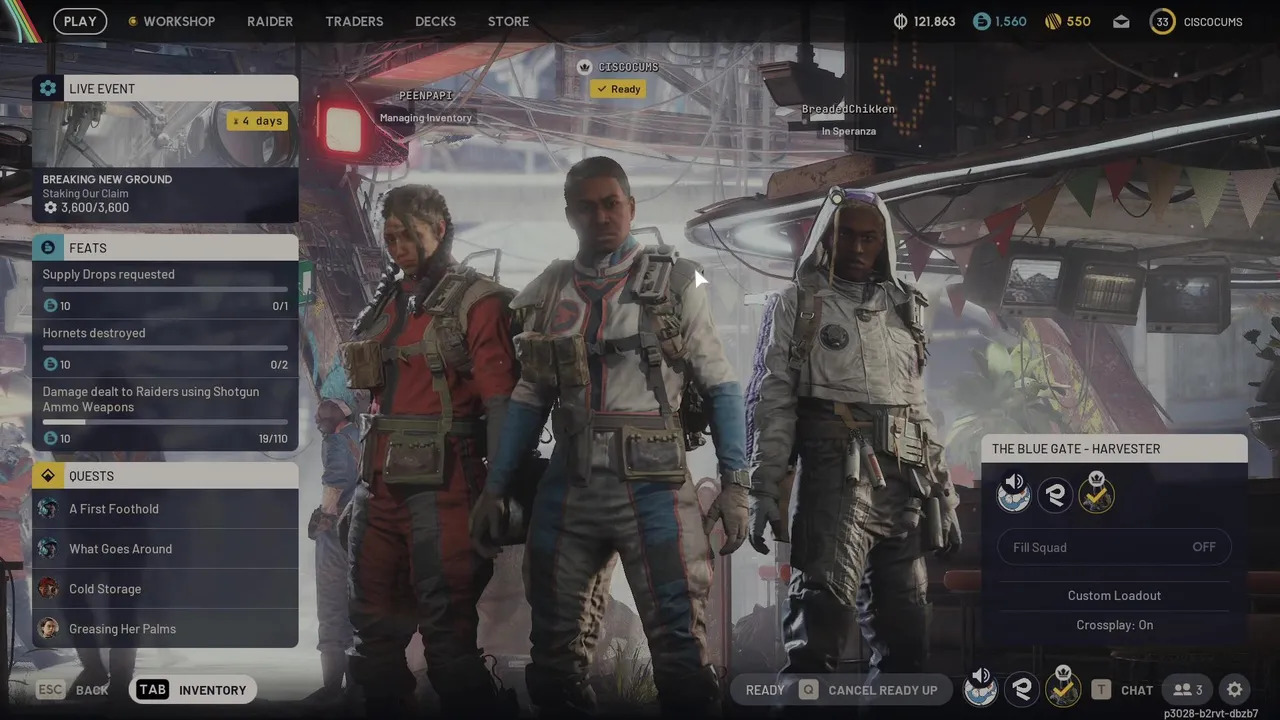This screenshot has width=1280, height=720.
Task: Click the Managing Inventory status text
Action: tap(425, 118)
